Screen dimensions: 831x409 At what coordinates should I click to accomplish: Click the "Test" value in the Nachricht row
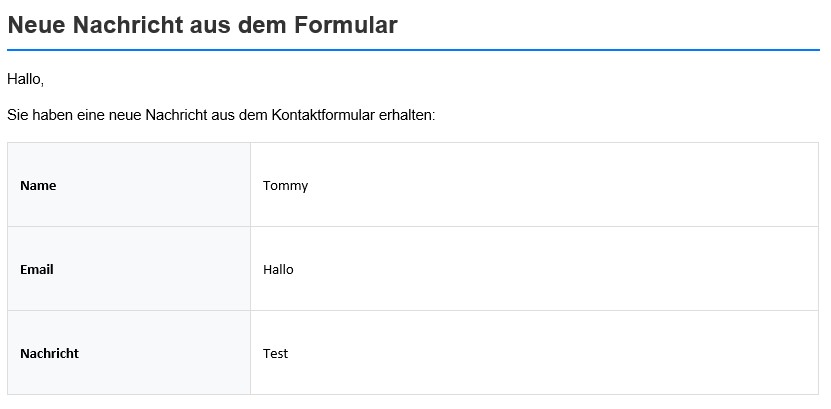point(275,353)
